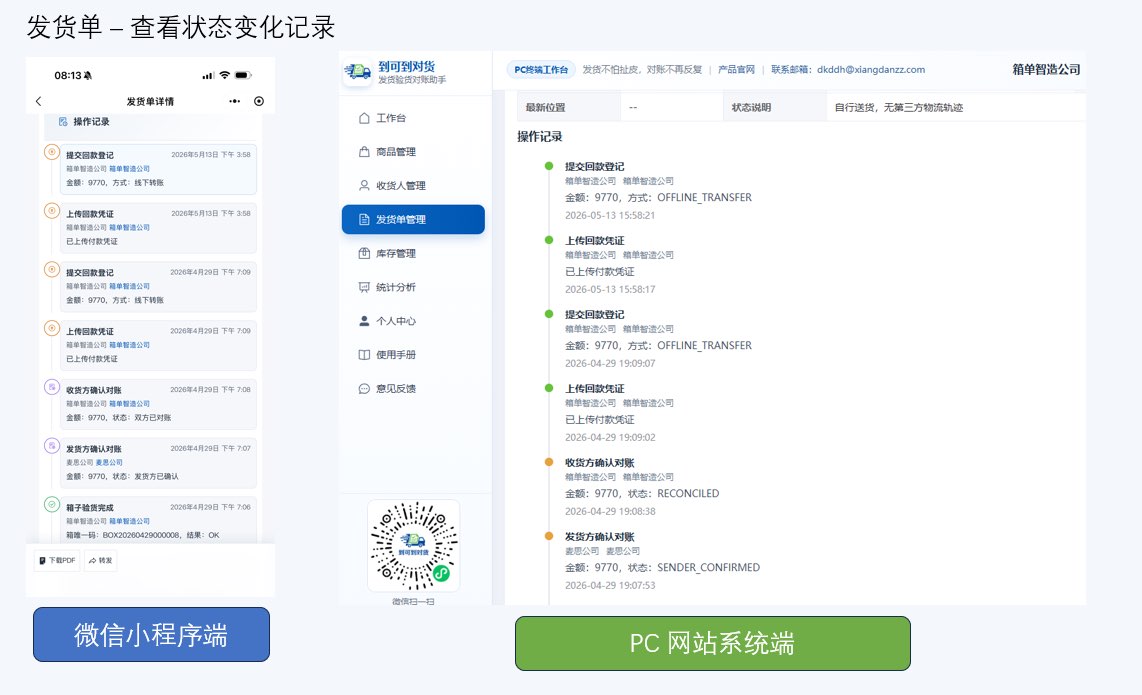1142x695 pixels.
Task: Click the 使用手册 book icon
Action: (x=364, y=355)
